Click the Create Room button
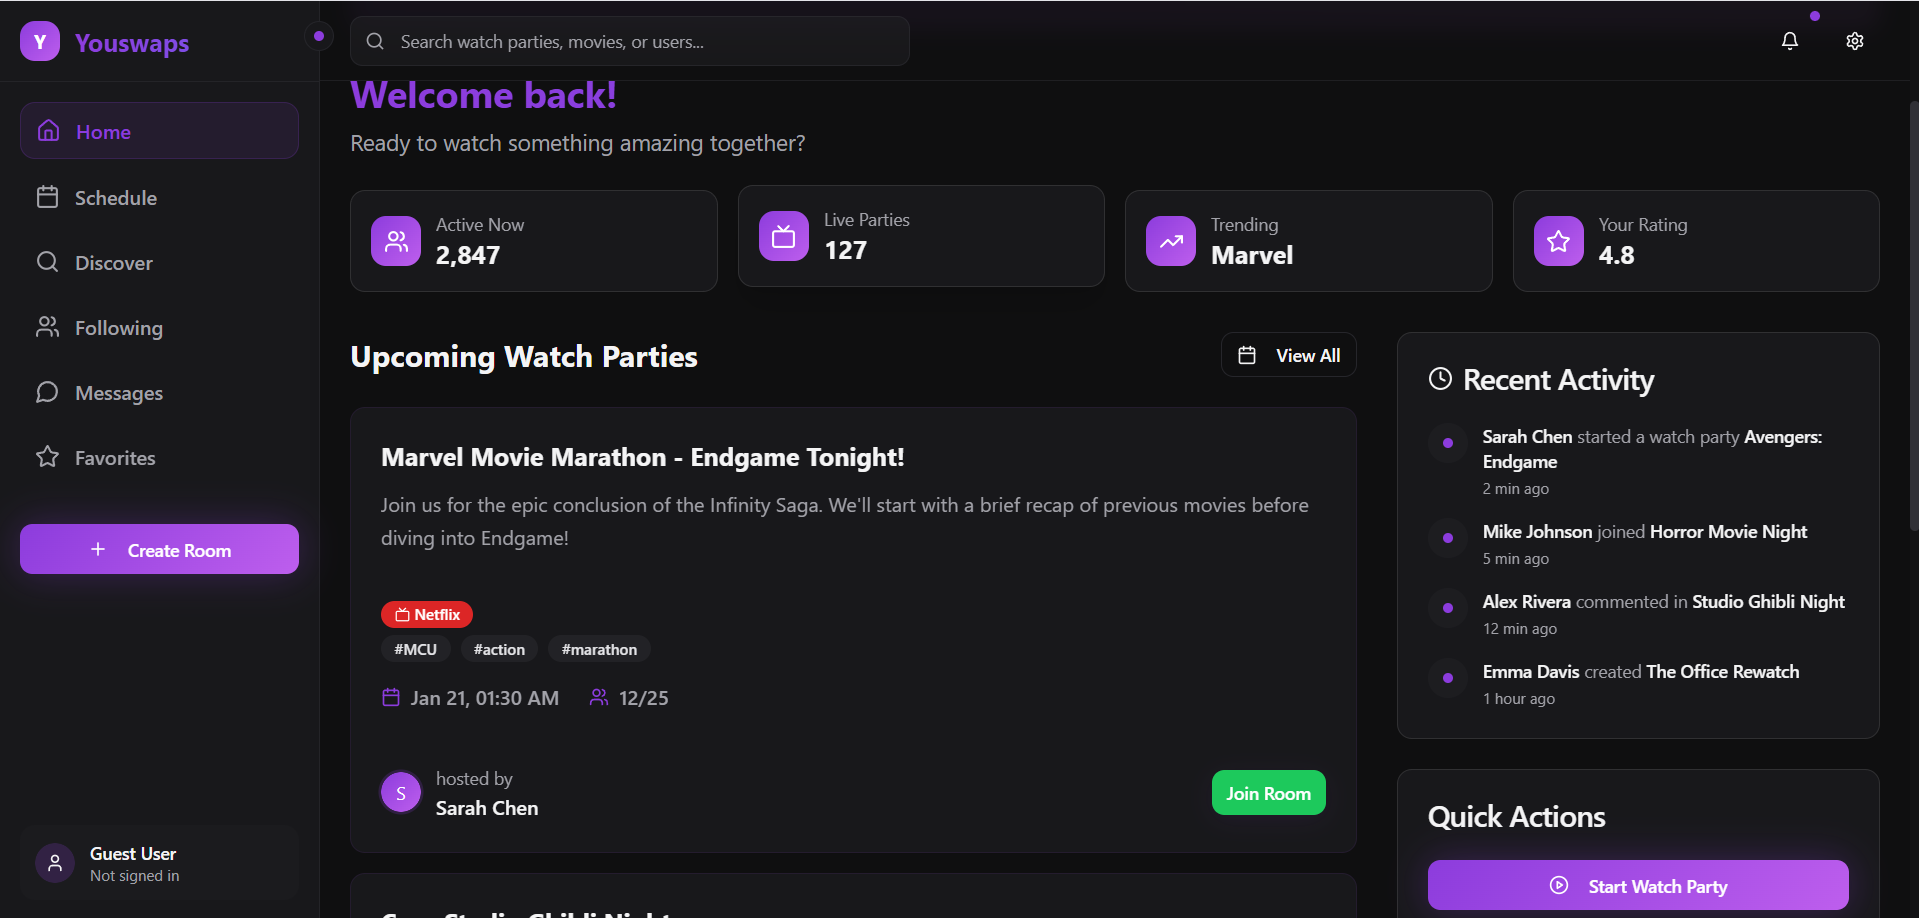The width and height of the screenshot is (1919, 918). 159,550
